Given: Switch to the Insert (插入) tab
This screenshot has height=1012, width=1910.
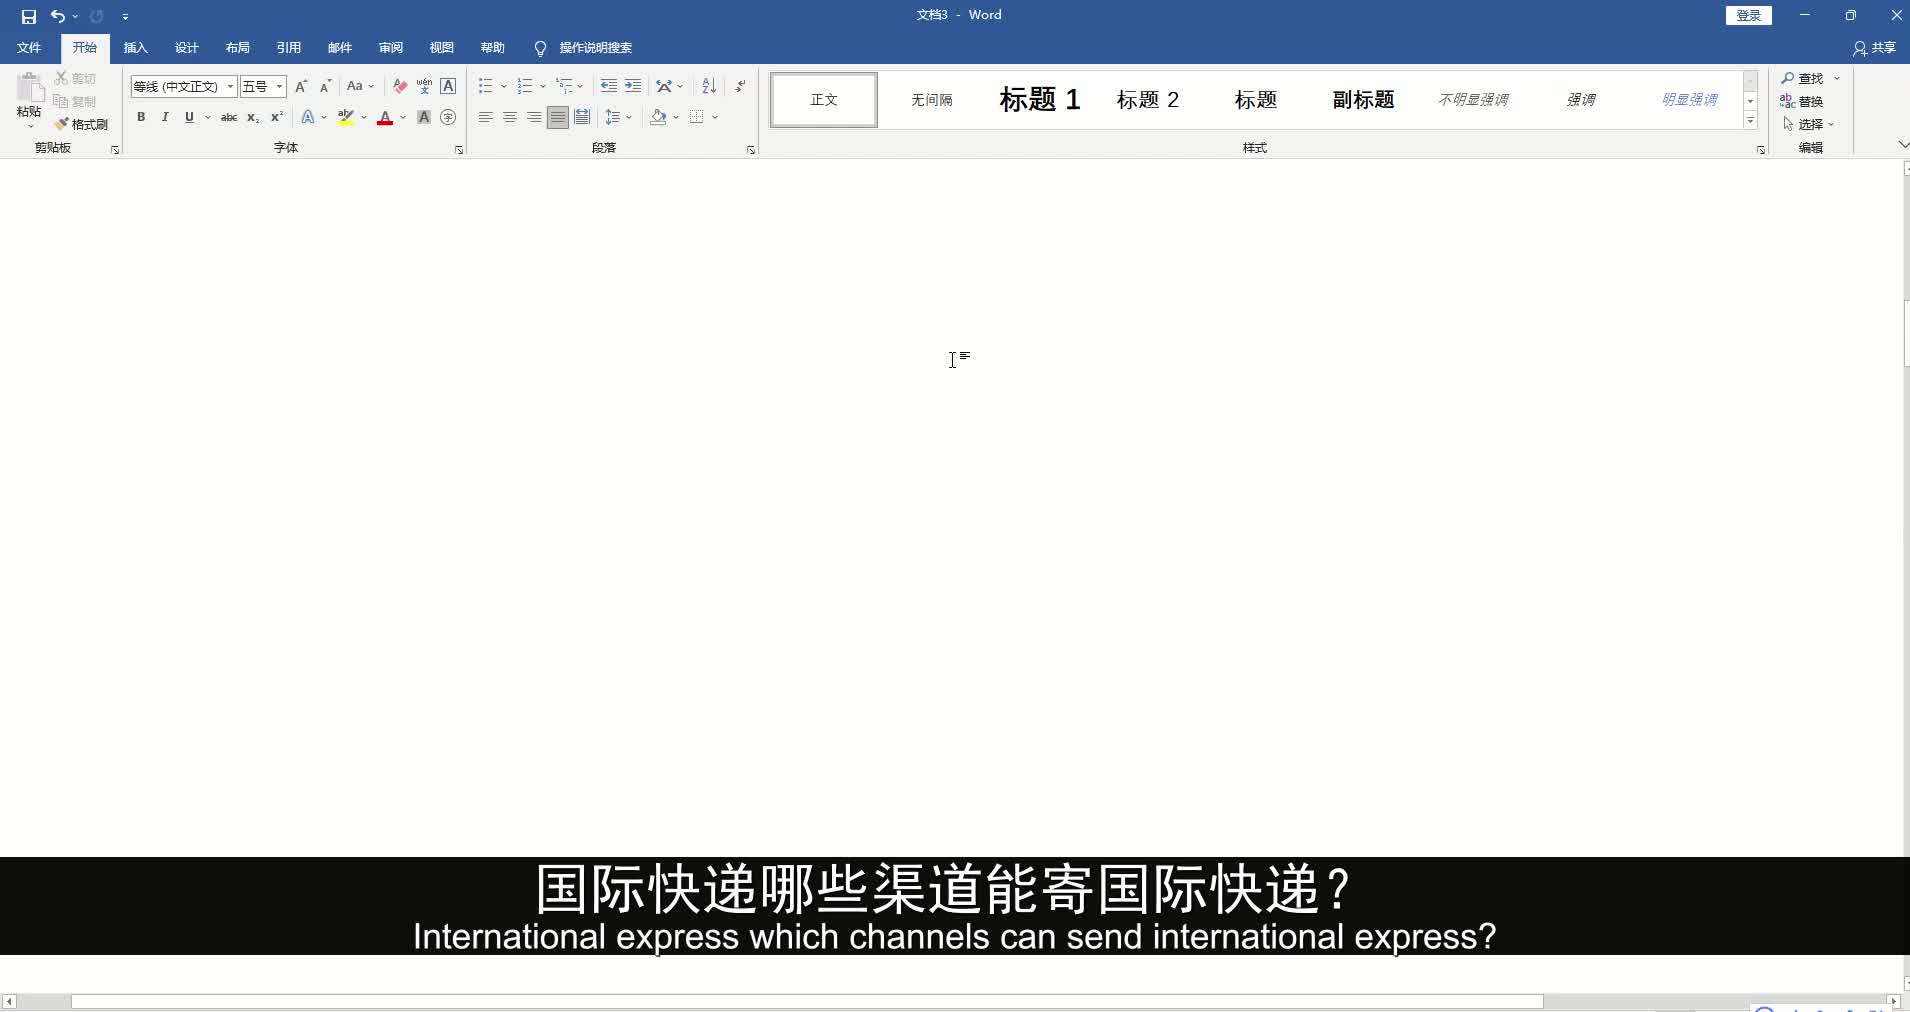Looking at the screenshot, I should 135,48.
